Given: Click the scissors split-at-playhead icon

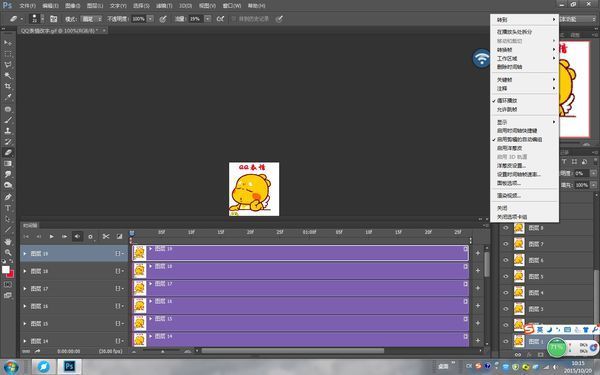Looking at the screenshot, I should [106, 236].
